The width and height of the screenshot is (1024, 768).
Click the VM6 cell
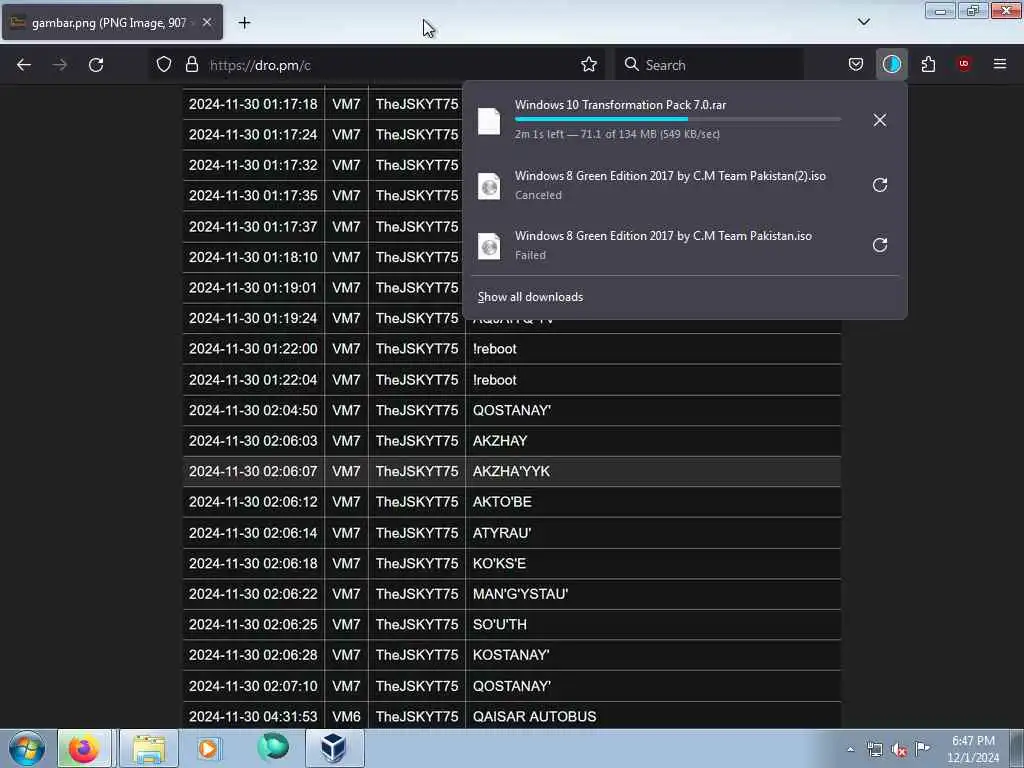point(346,717)
